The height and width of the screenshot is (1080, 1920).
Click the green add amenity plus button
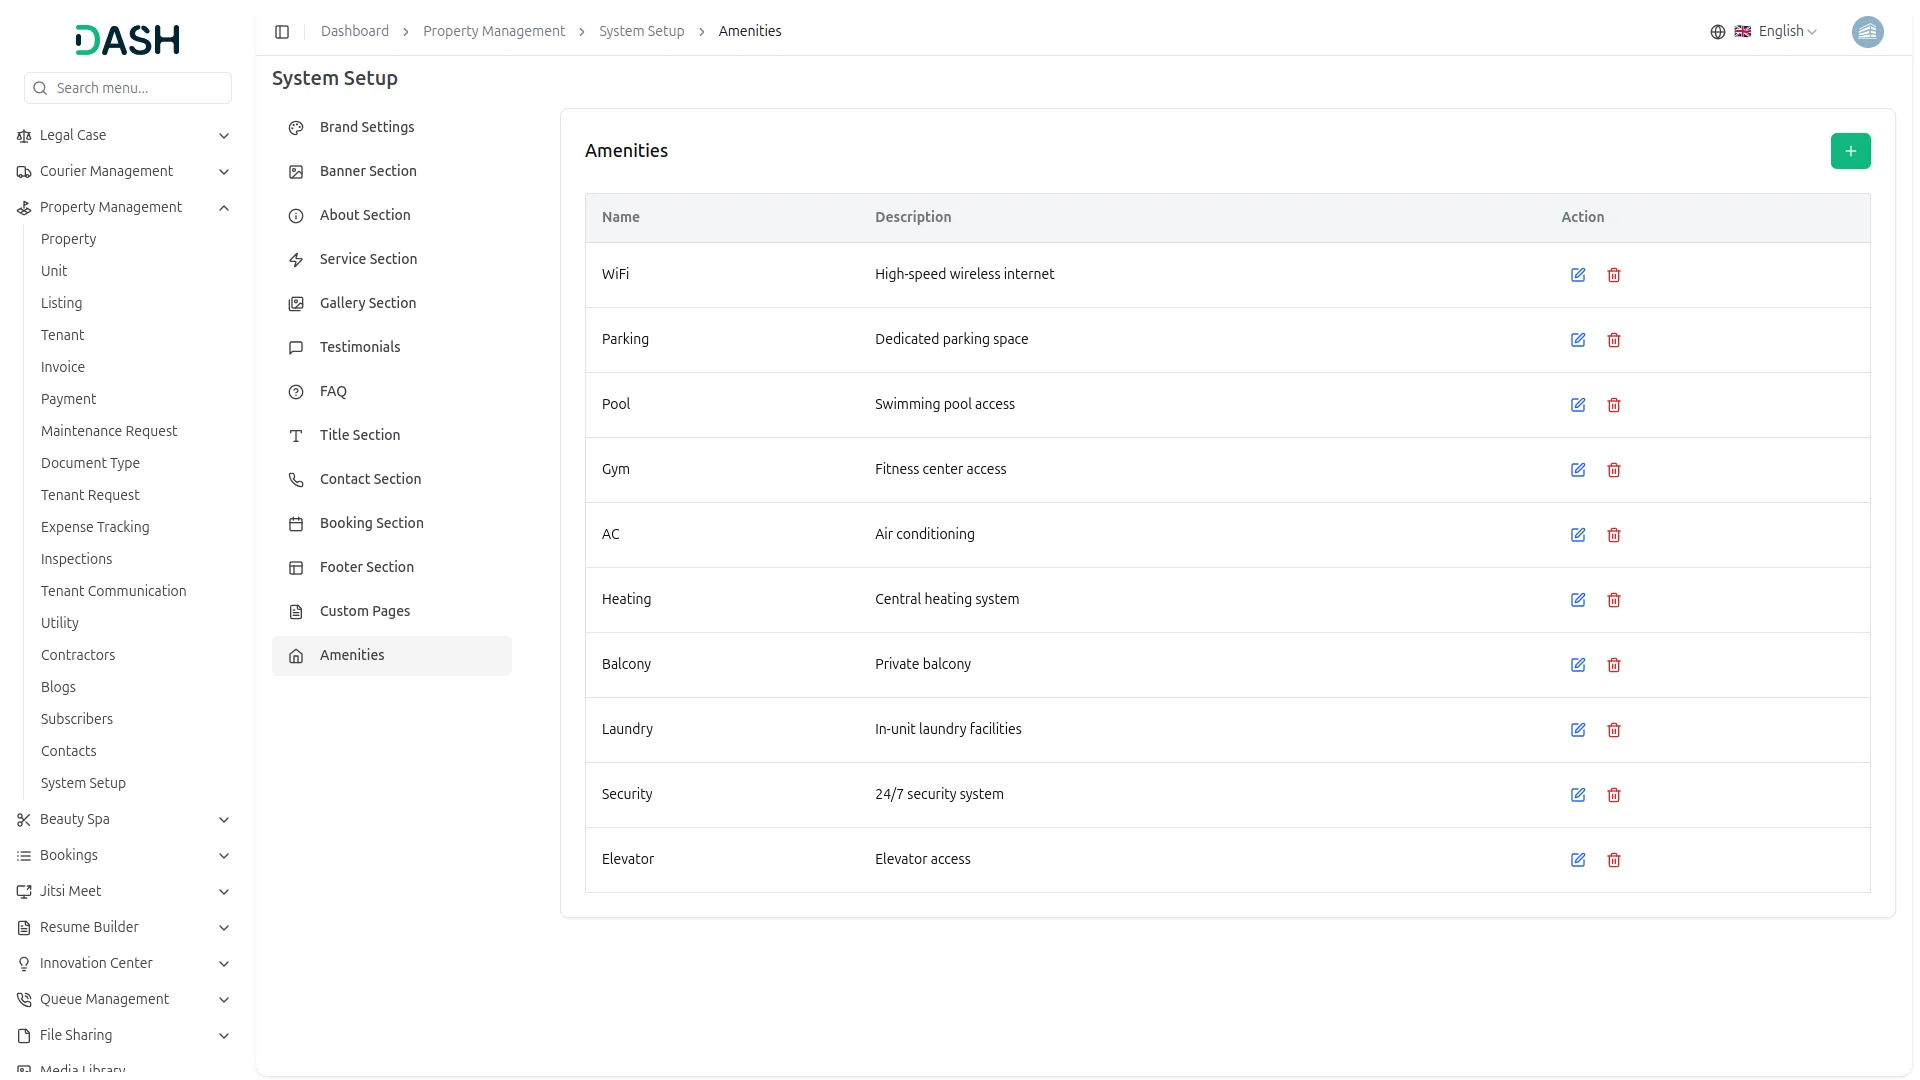[x=1850, y=151]
